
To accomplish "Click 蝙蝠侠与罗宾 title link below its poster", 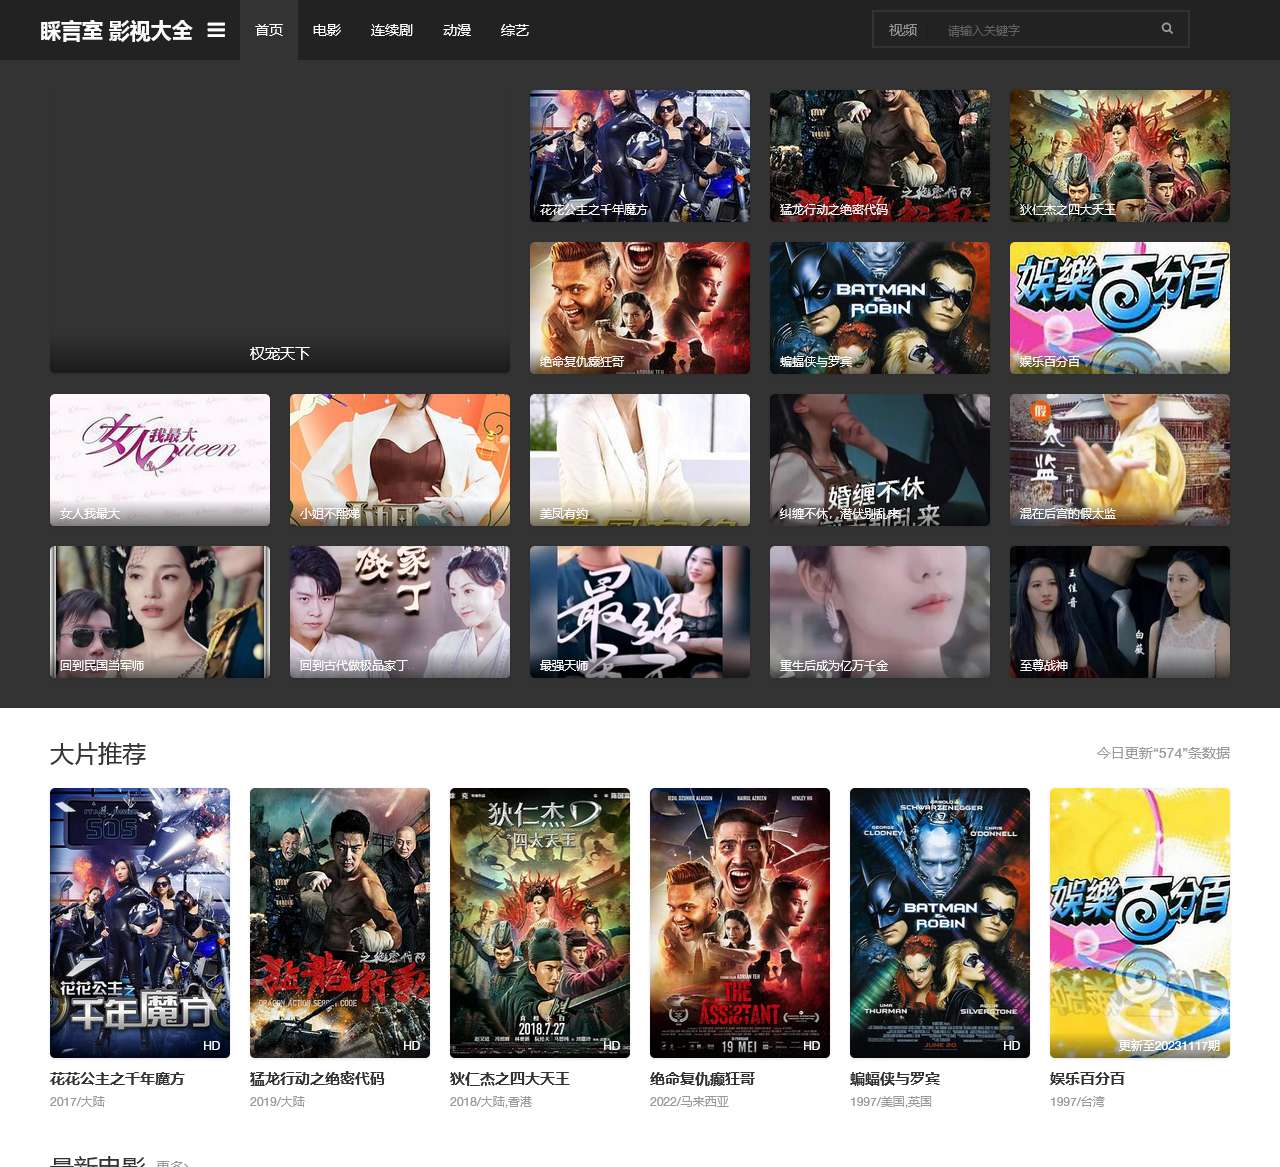I will (895, 1079).
